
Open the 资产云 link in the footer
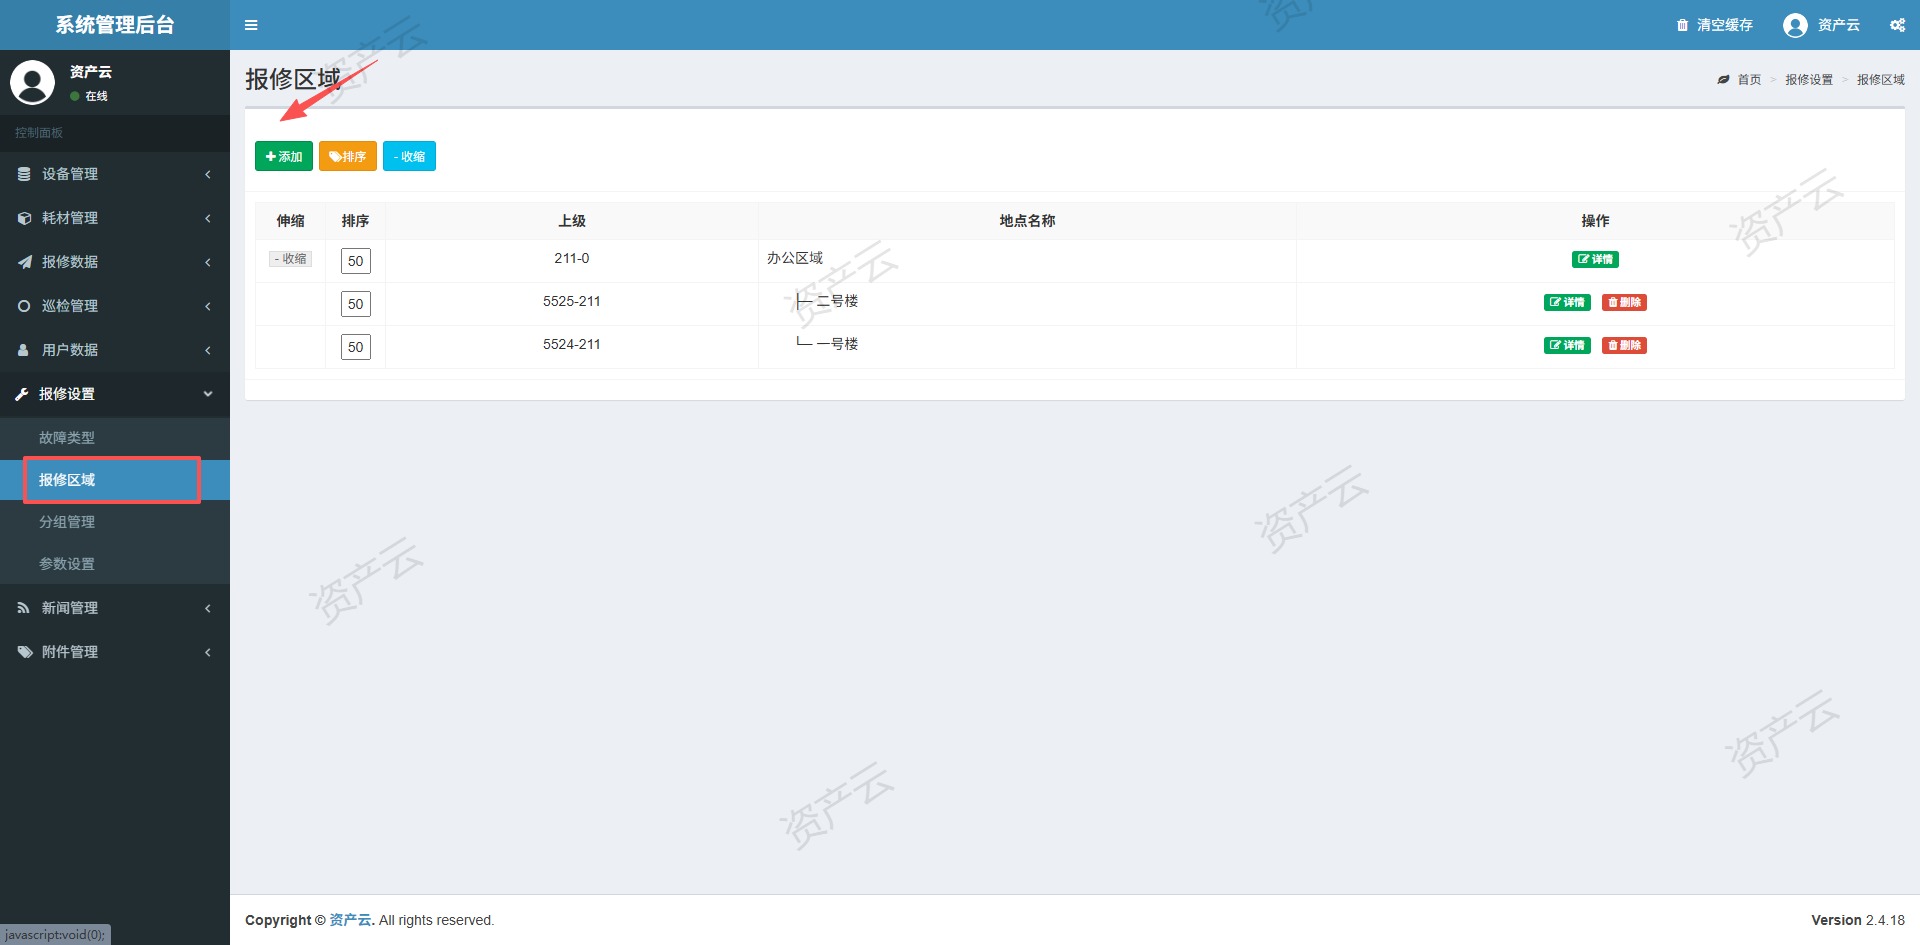(x=350, y=920)
